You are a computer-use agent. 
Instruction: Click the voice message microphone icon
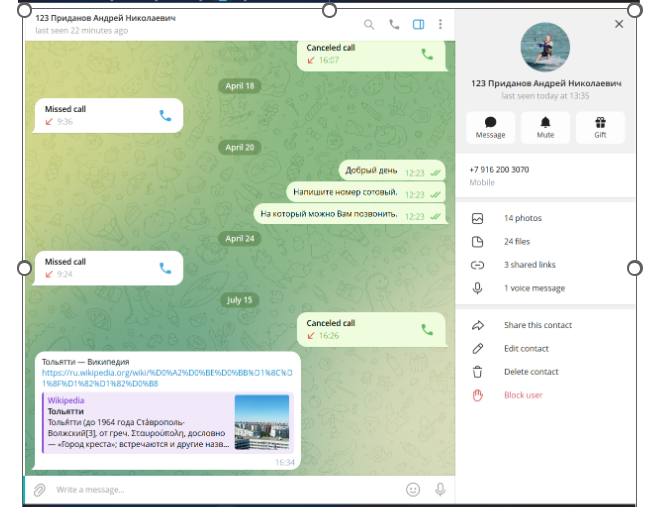tap(477, 288)
